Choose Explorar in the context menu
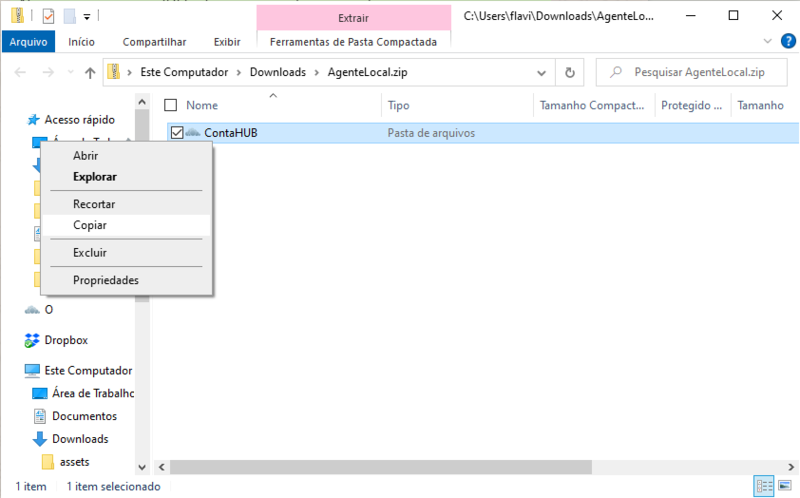 [126, 177]
